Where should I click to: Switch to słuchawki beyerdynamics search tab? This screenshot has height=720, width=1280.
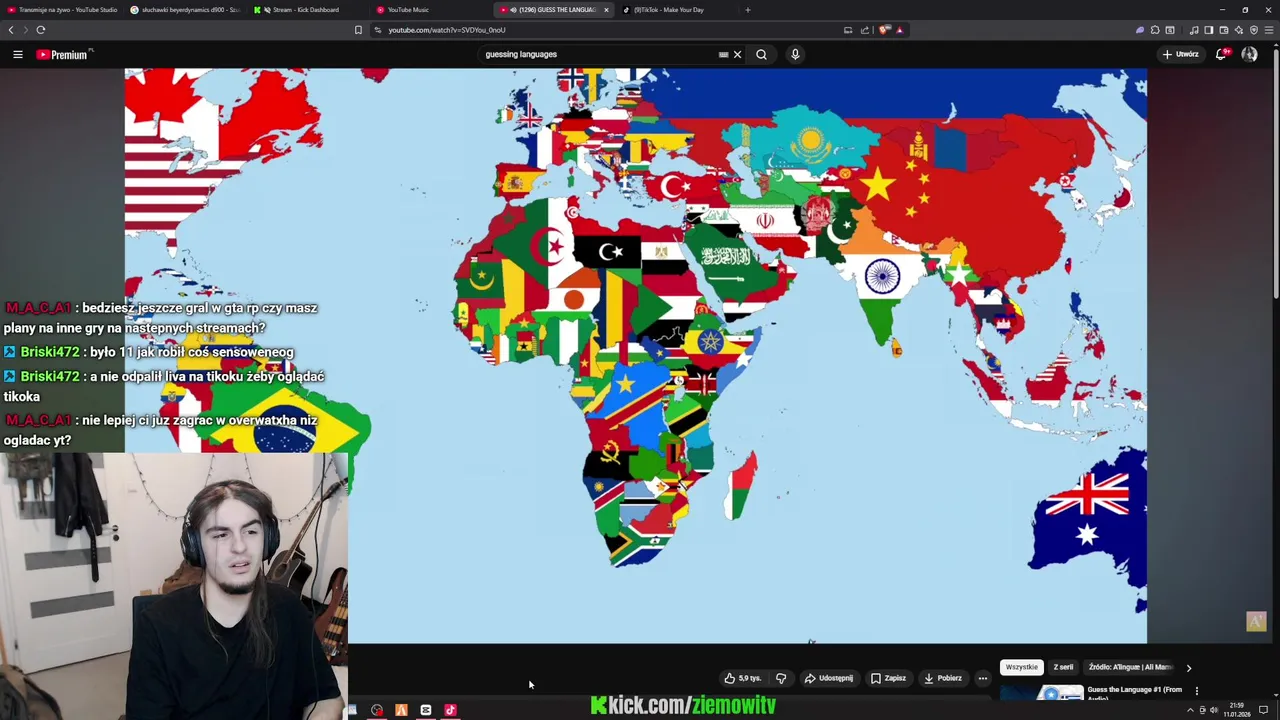click(185, 10)
